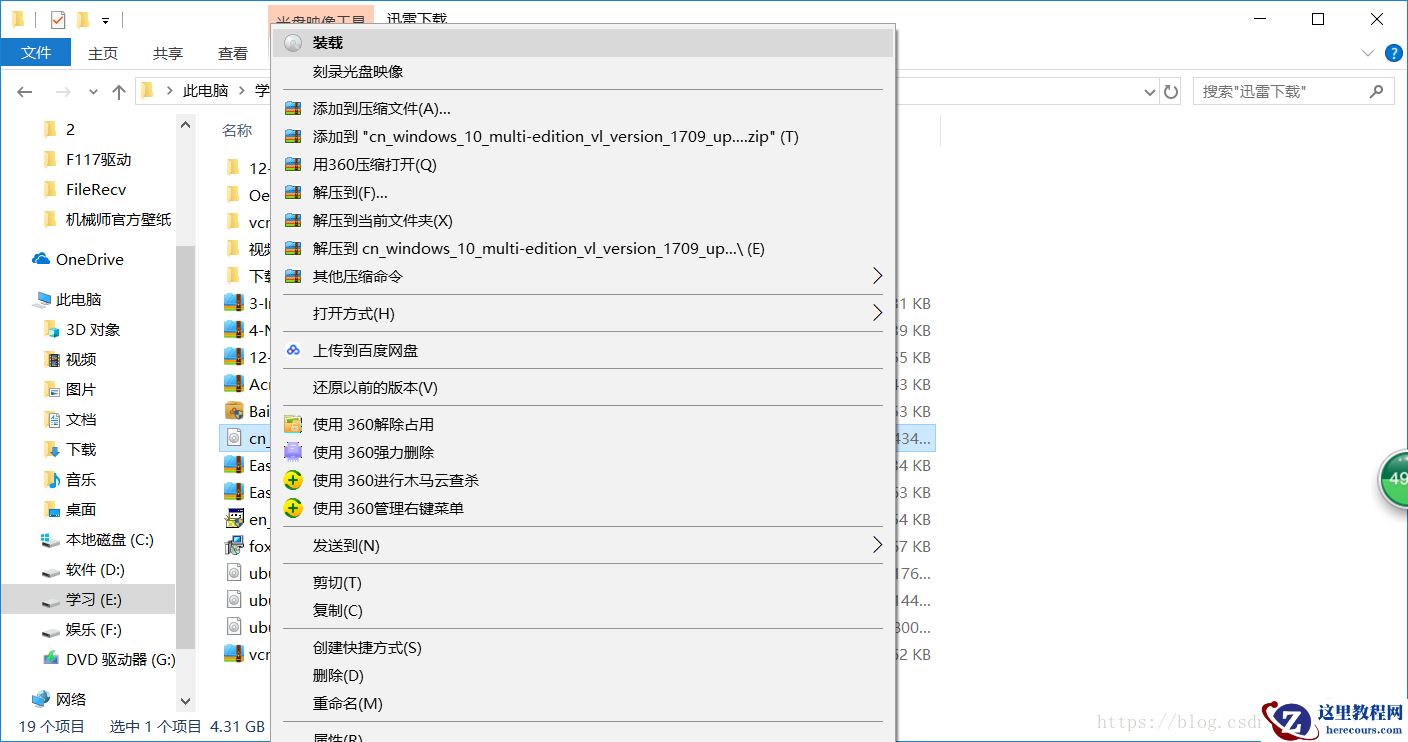The width and height of the screenshot is (1408, 742).
Task: Switch to the 查看 ribbon tab
Action: coord(233,53)
